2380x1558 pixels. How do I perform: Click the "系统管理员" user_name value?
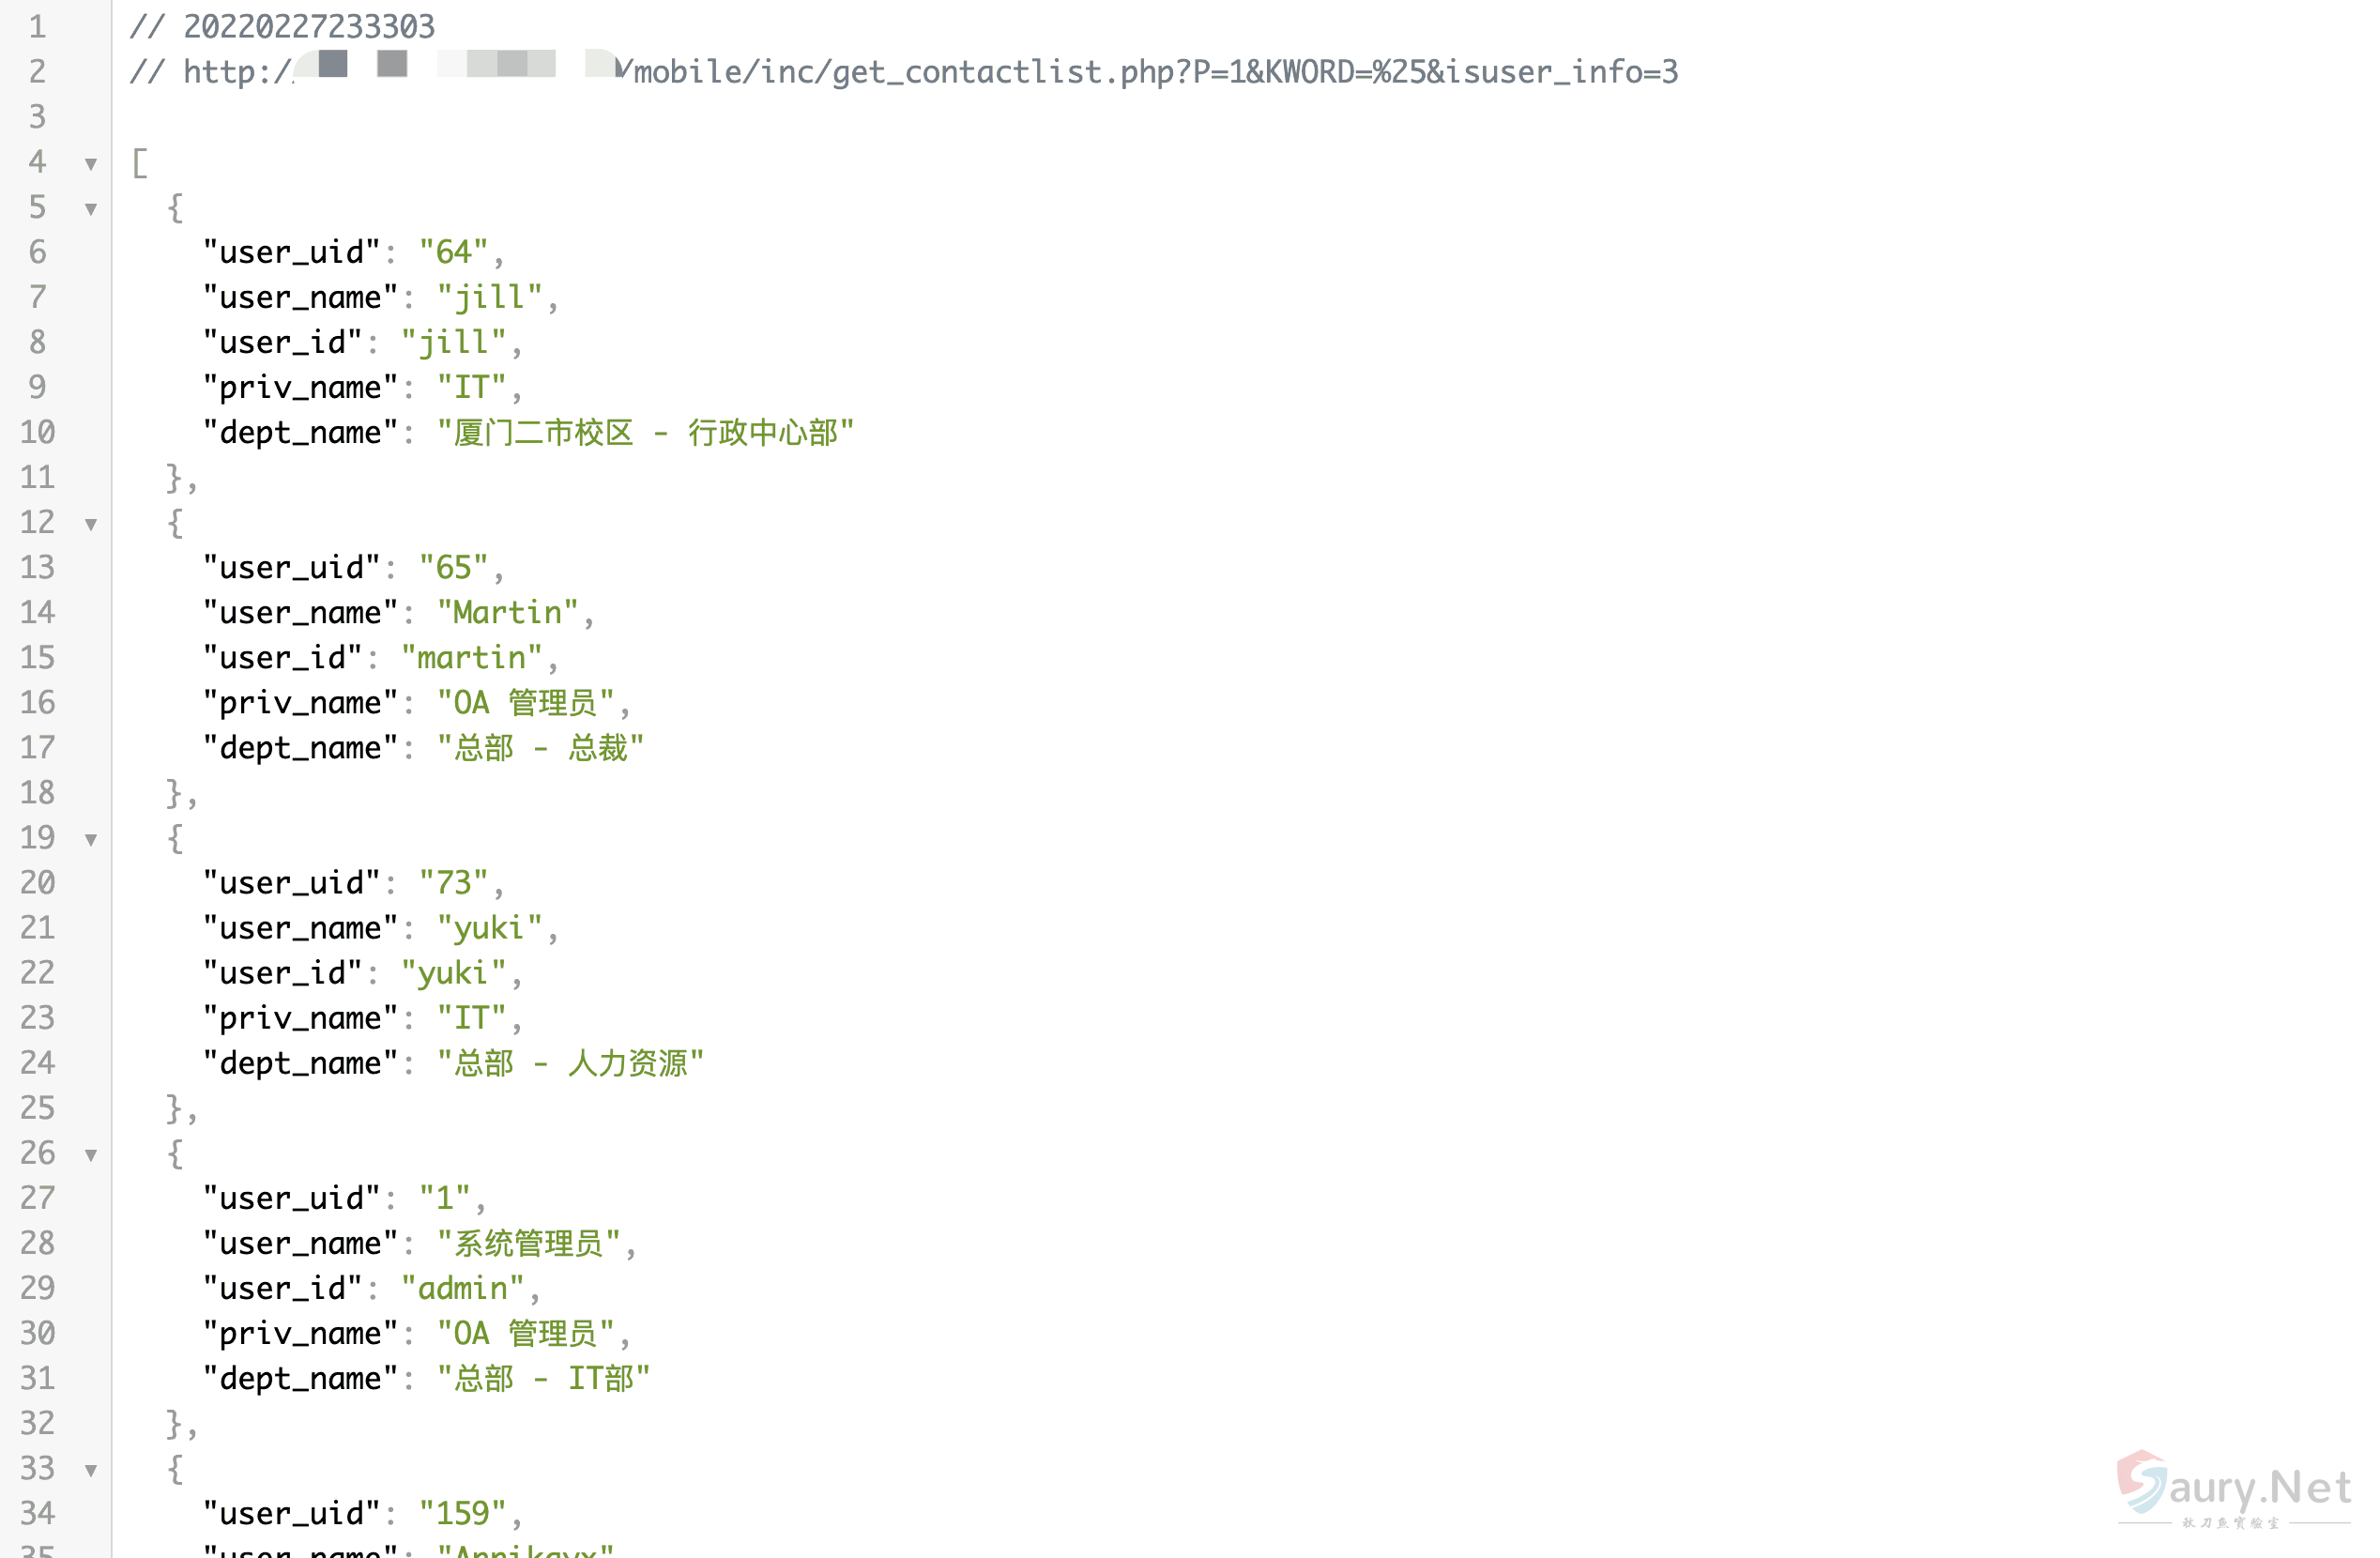click(x=529, y=1243)
